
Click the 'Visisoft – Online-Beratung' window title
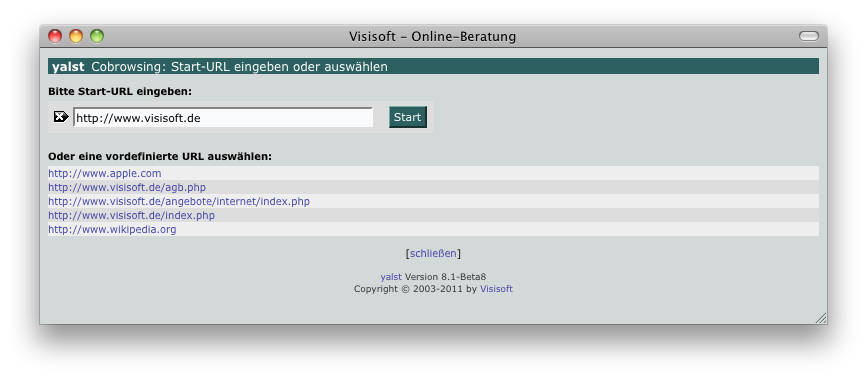pyautogui.click(x=432, y=37)
